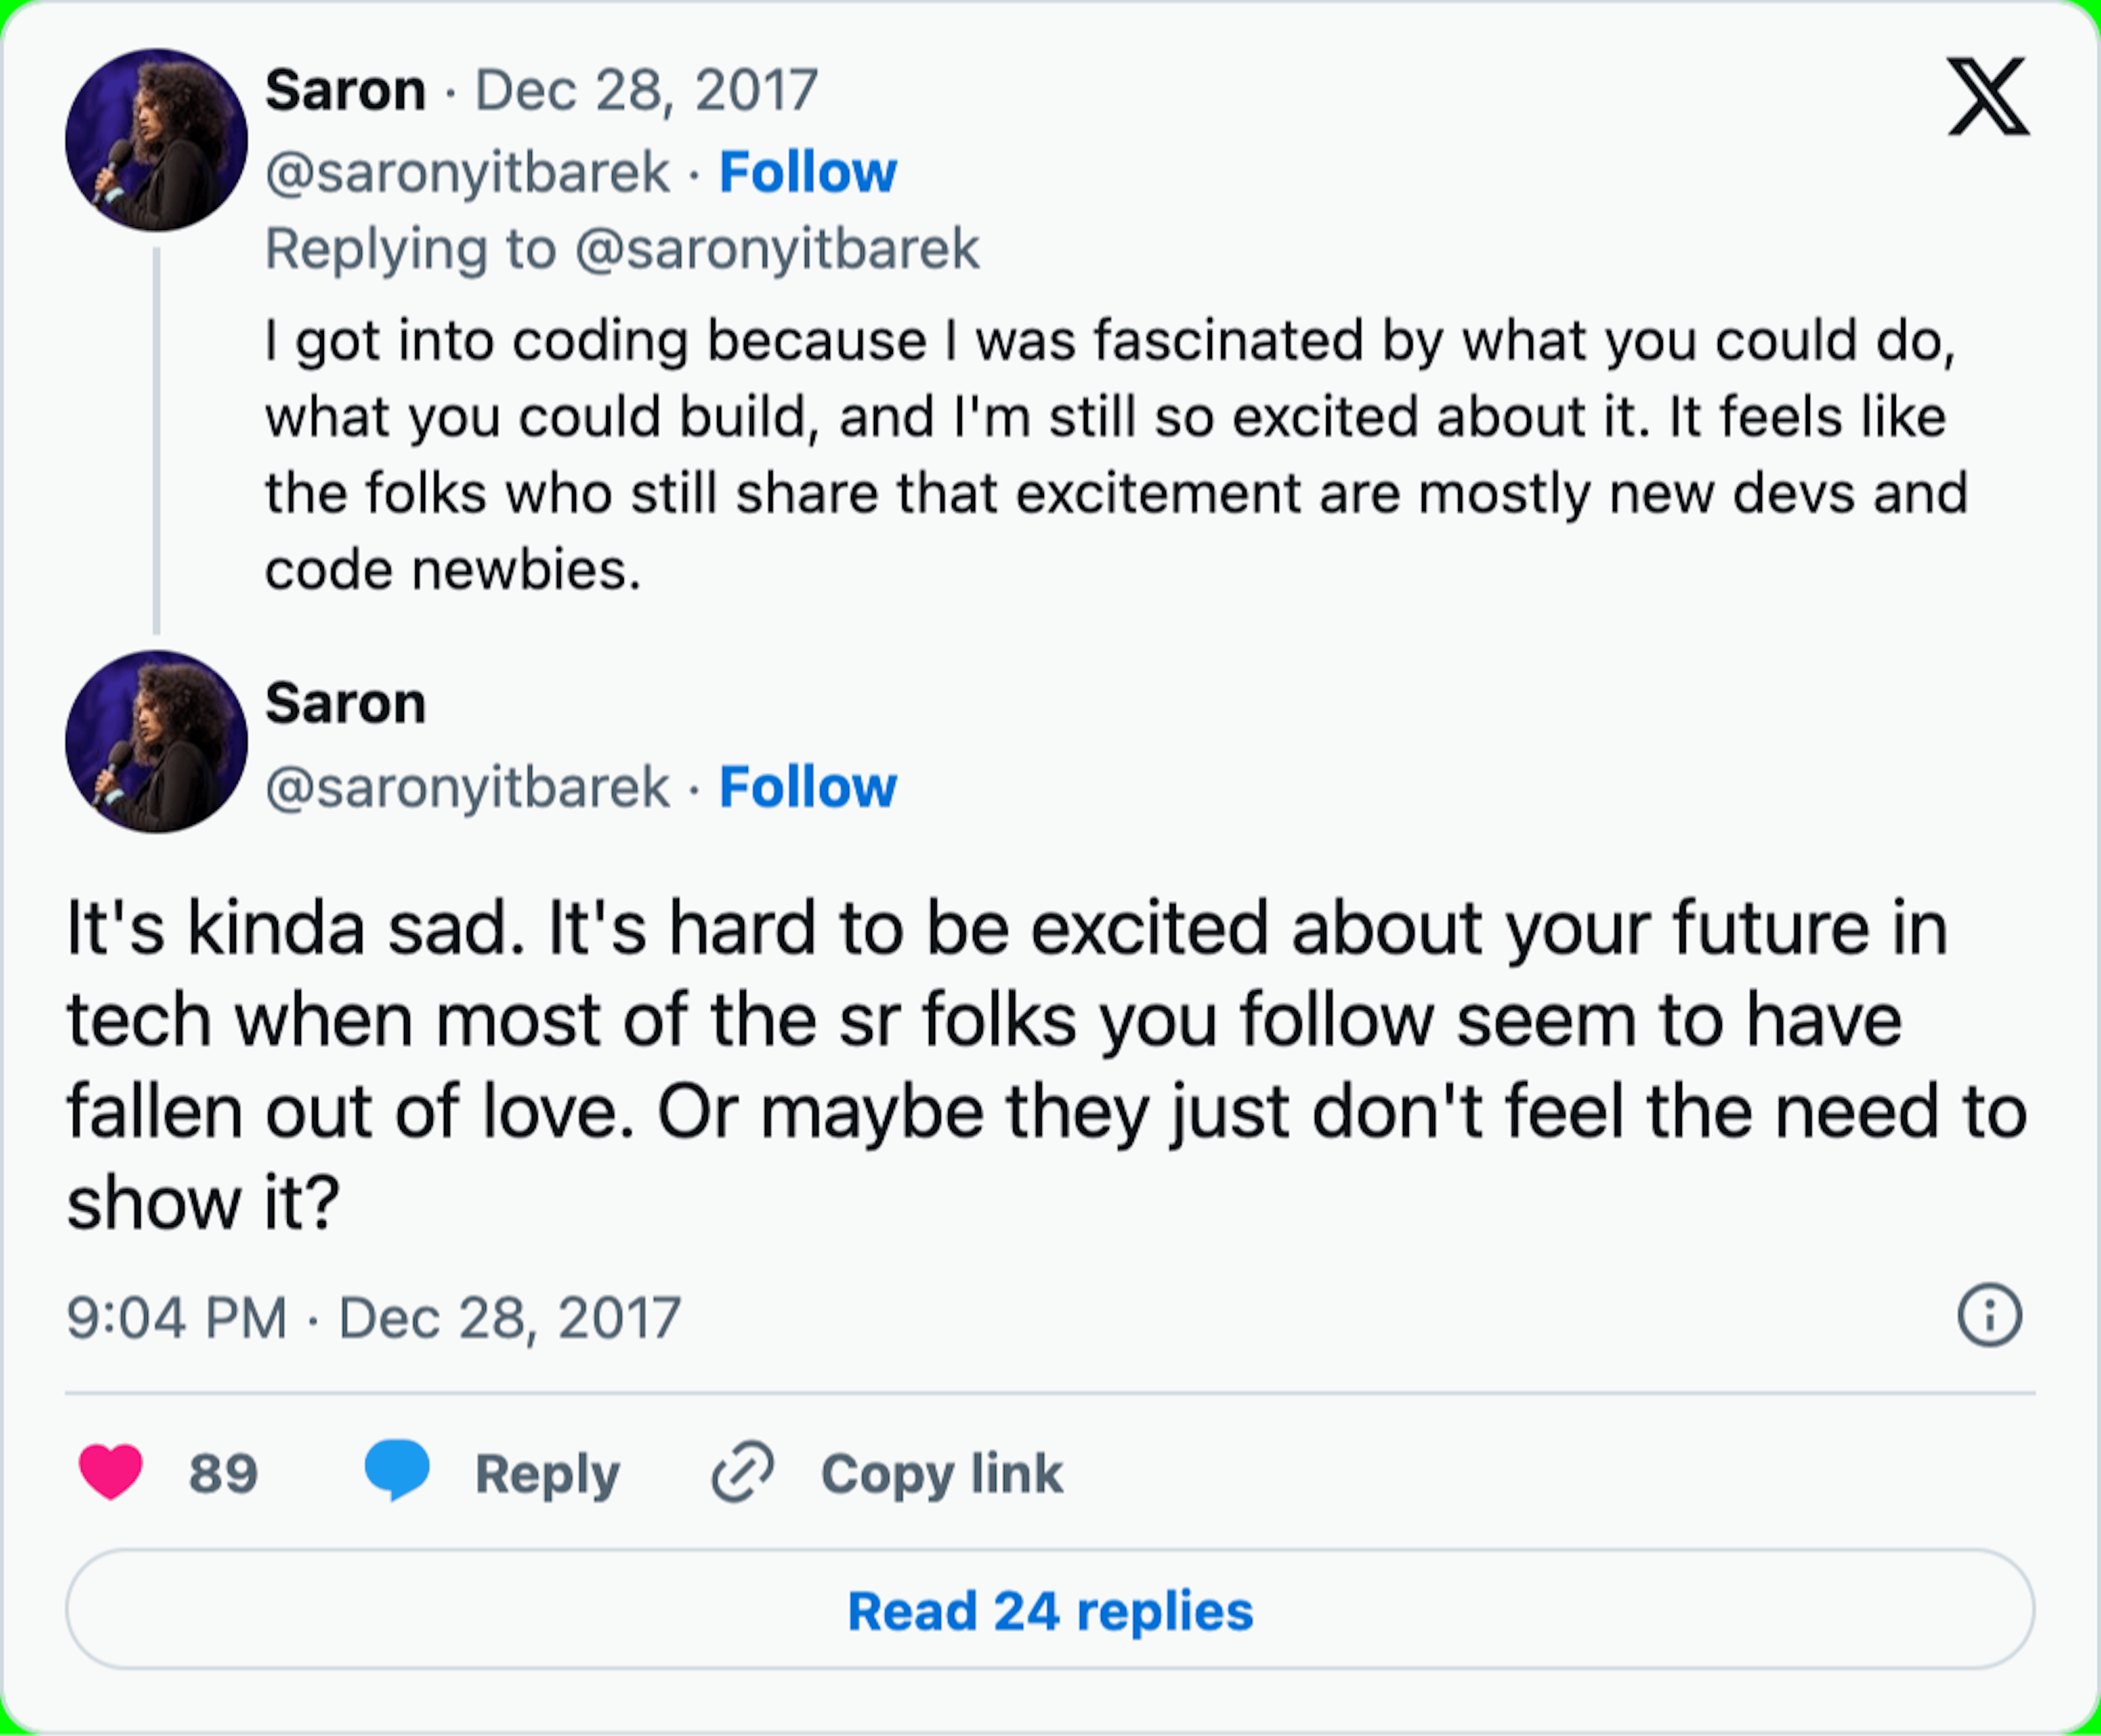This screenshot has width=2101, height=1736.
Task: Click the 89 likes count
Action: point(223,1474)
